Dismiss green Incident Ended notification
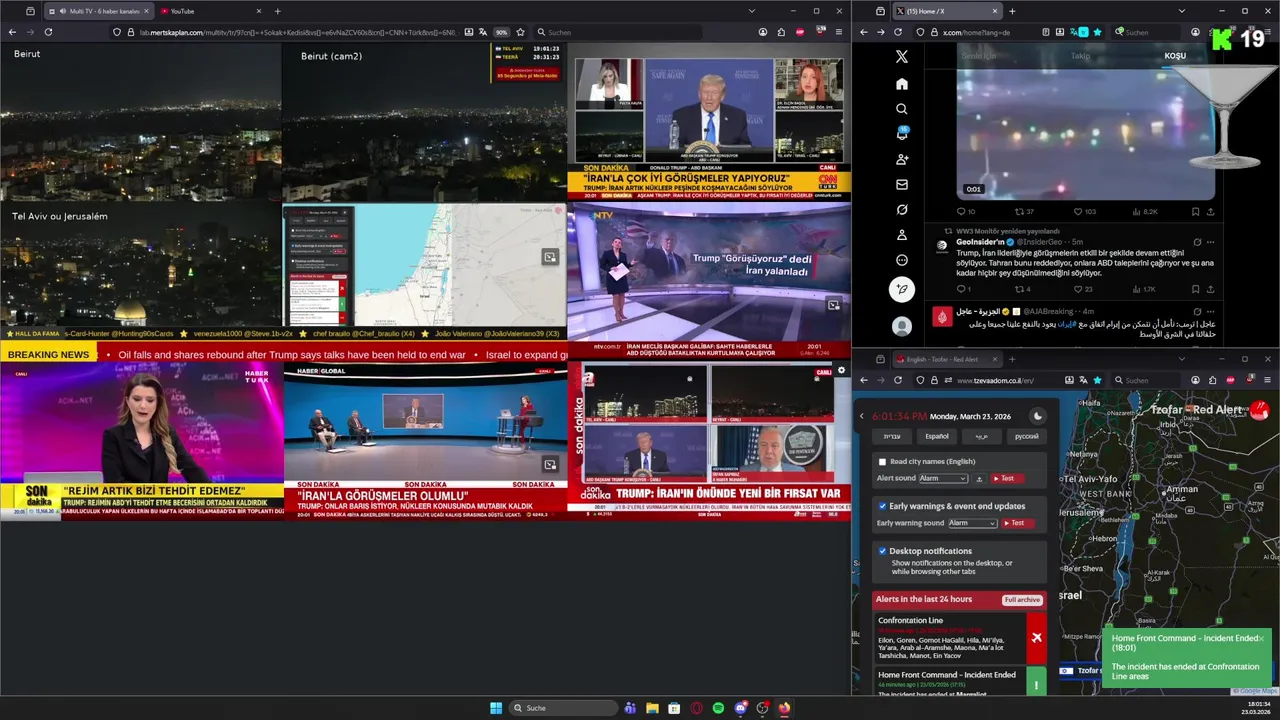 (1261, 638)
